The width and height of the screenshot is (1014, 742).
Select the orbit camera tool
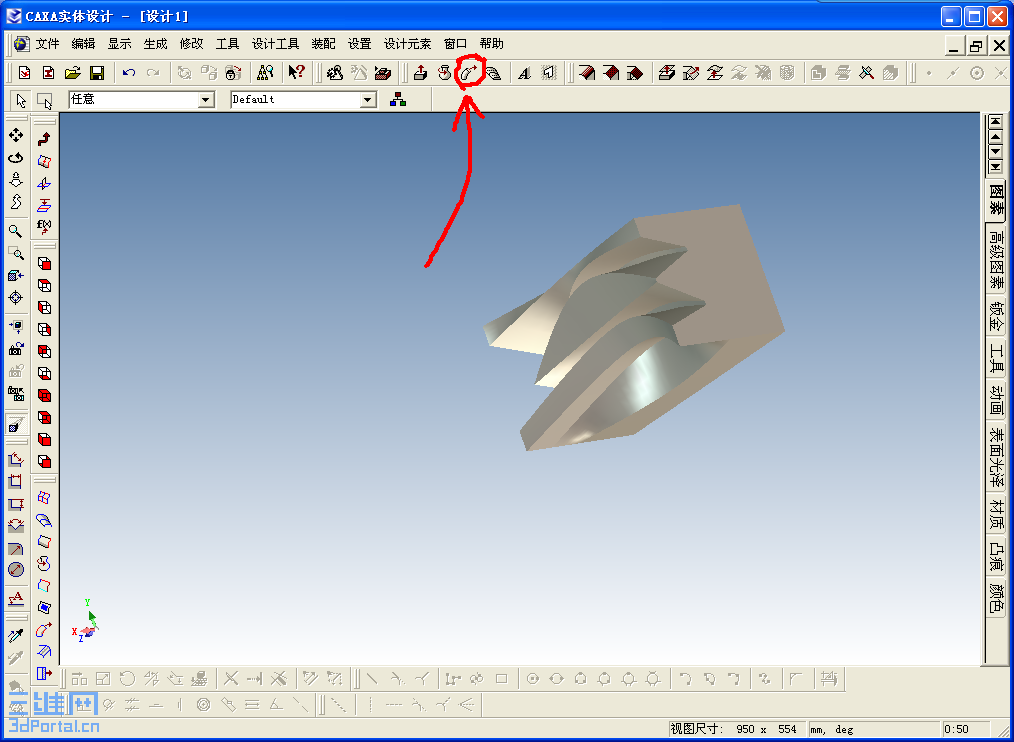[16, 157]
